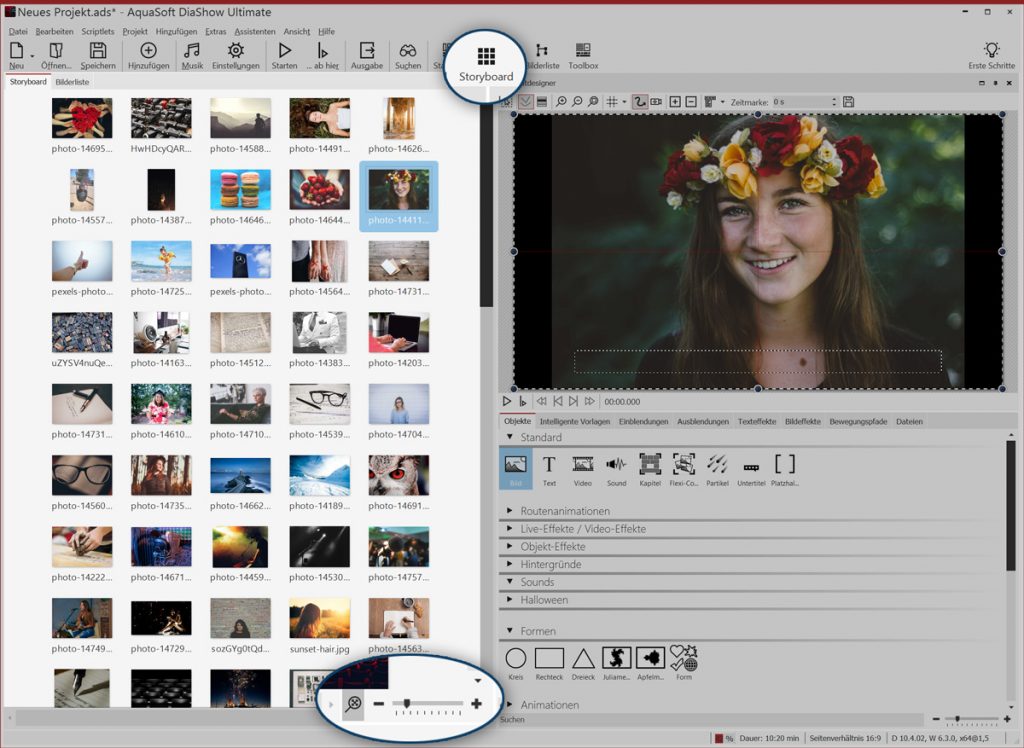Choose the Untertitel object icon
The height and width of the screenshot is (748, 1024).
coord(752,466)
